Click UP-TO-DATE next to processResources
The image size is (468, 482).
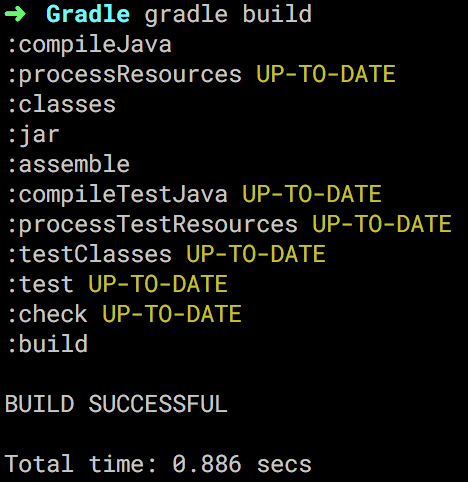point(326,74)
